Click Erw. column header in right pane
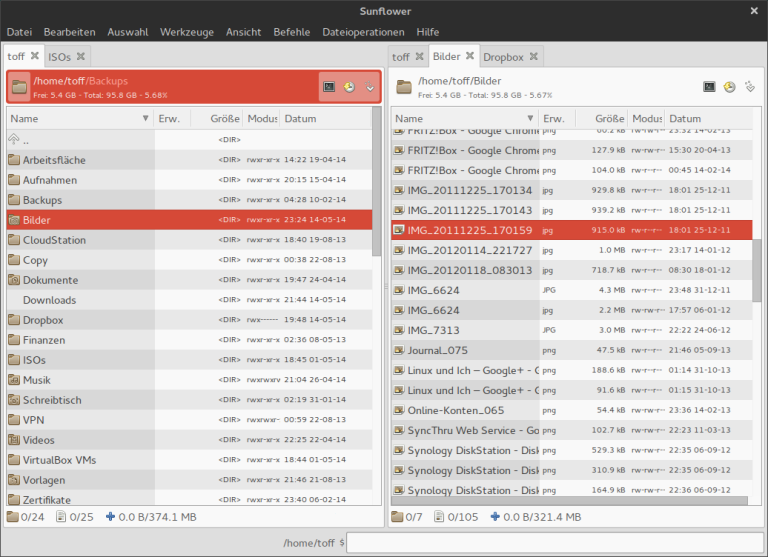Viewport: 768px width, 557px height. pyautogui.click(x=557, y=119)
